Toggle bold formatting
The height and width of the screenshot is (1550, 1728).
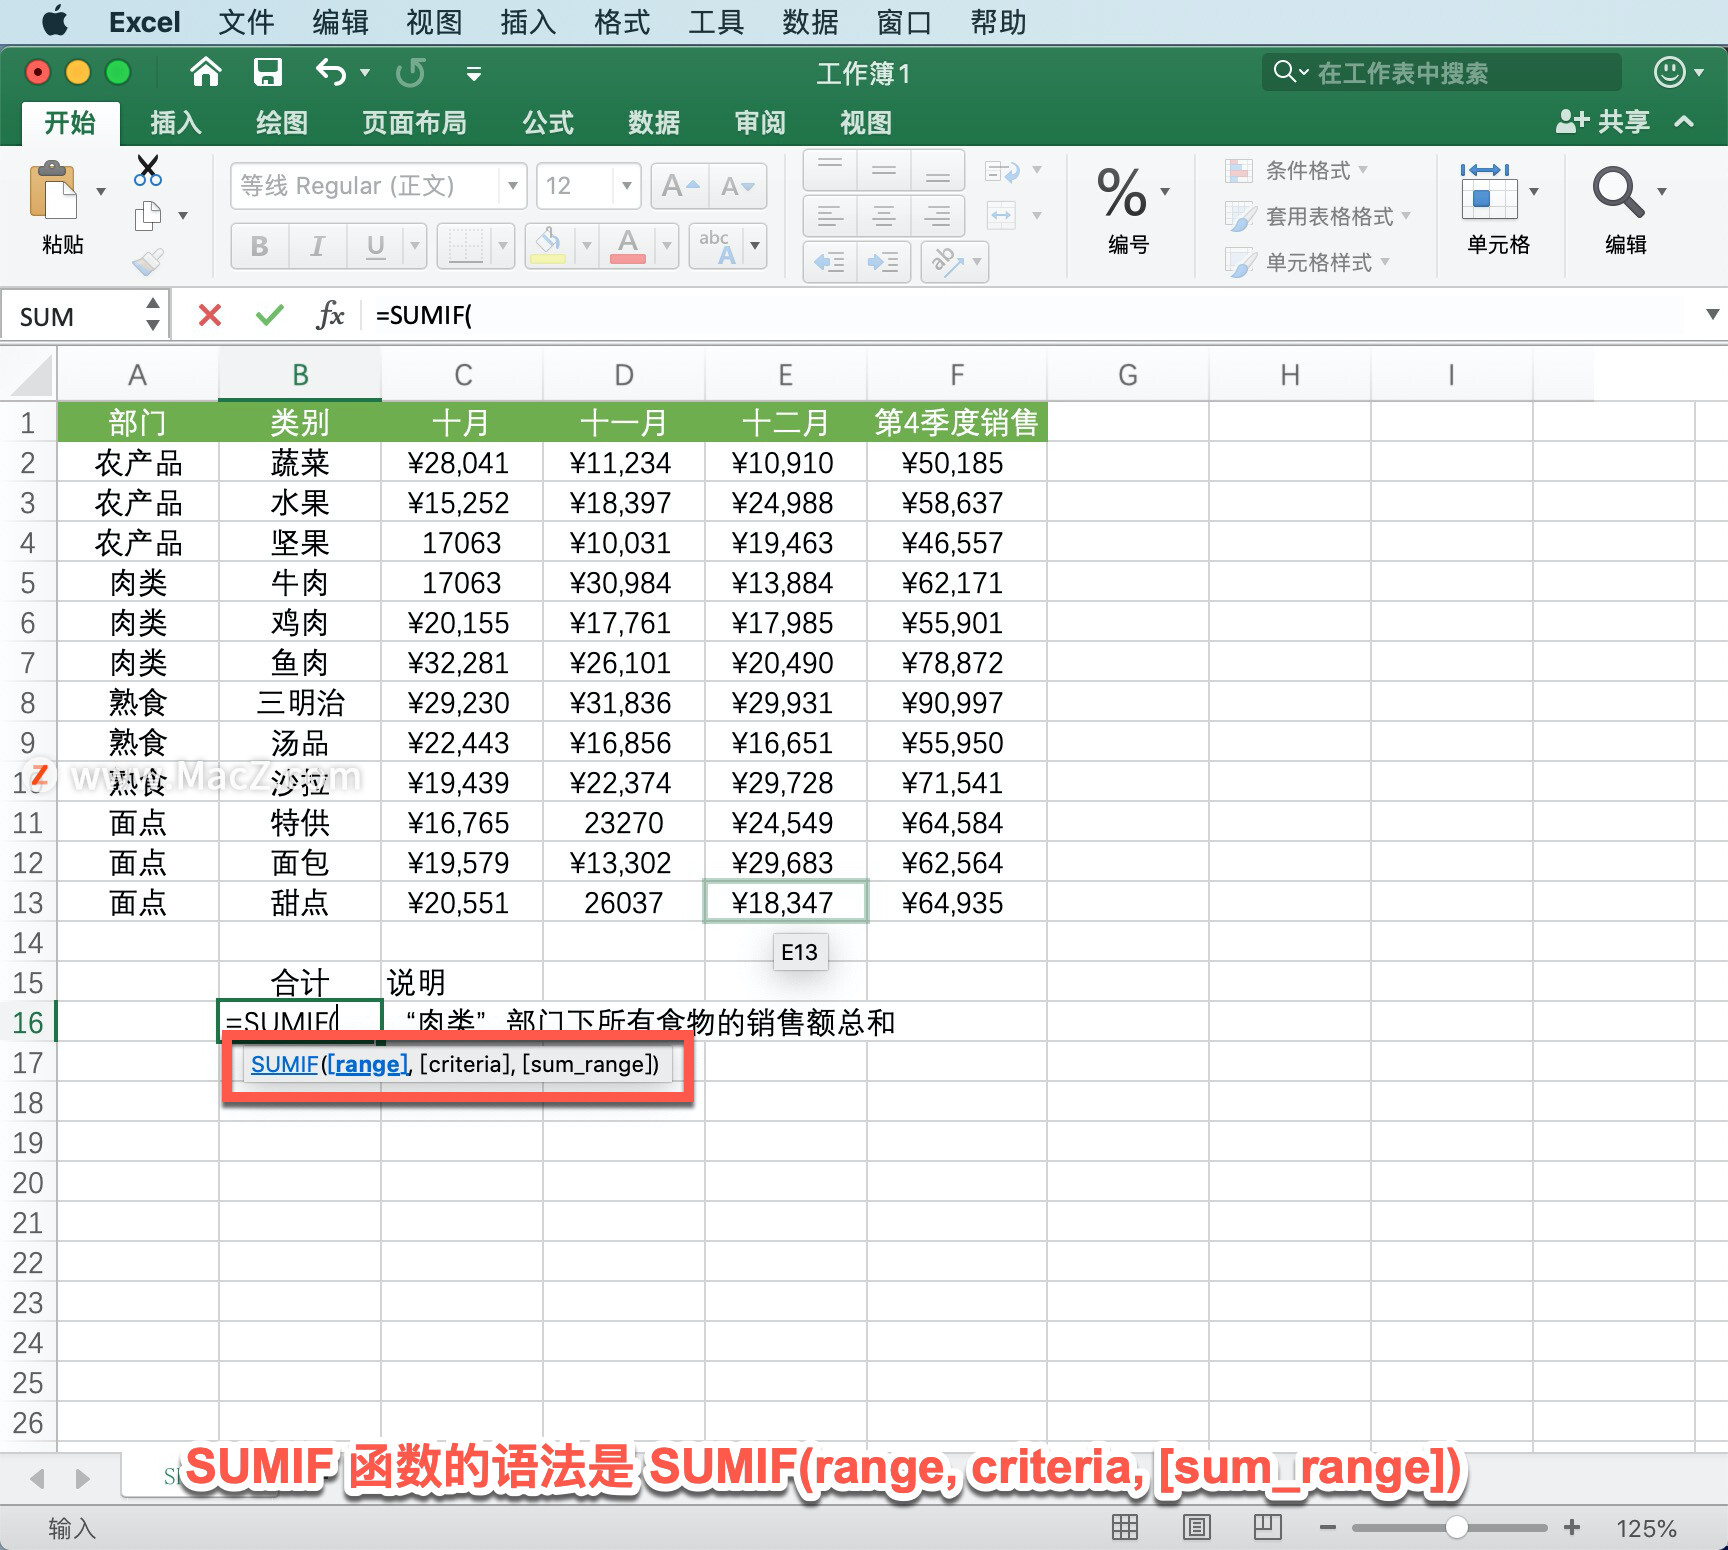click(x=260, y=246)
